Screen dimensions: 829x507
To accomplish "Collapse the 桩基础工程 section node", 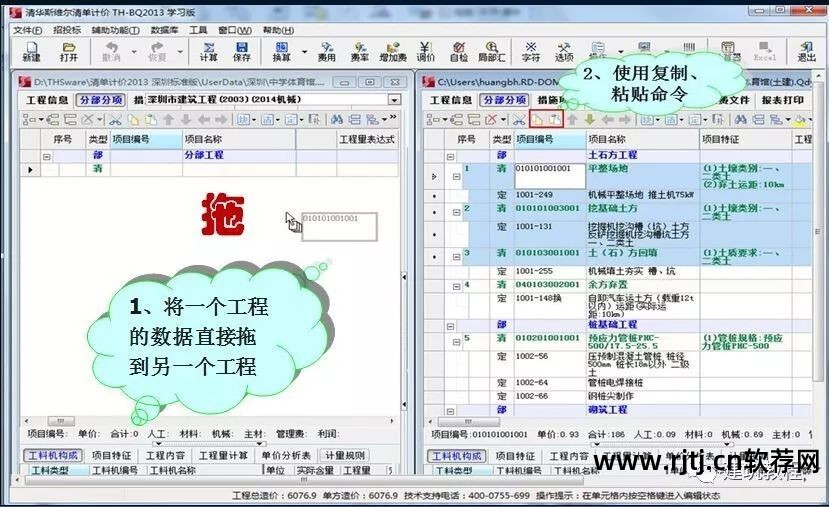I will (x=450, y=326).
